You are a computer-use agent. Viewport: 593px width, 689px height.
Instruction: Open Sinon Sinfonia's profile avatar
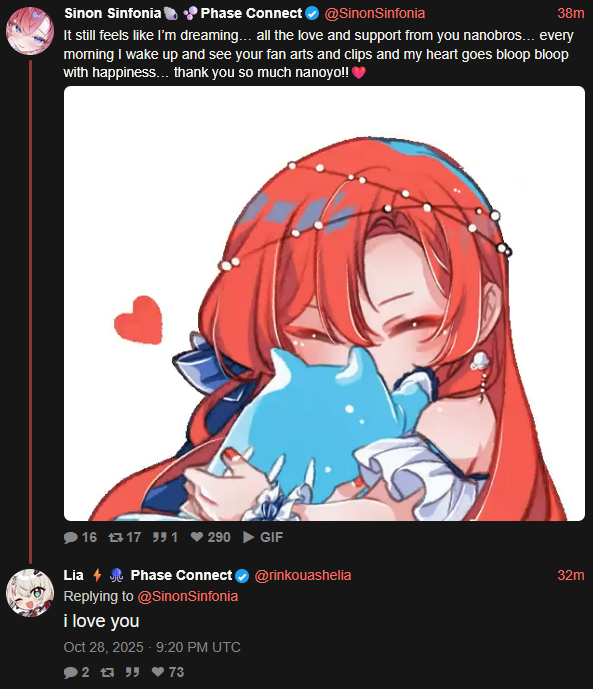click(30, 31)
